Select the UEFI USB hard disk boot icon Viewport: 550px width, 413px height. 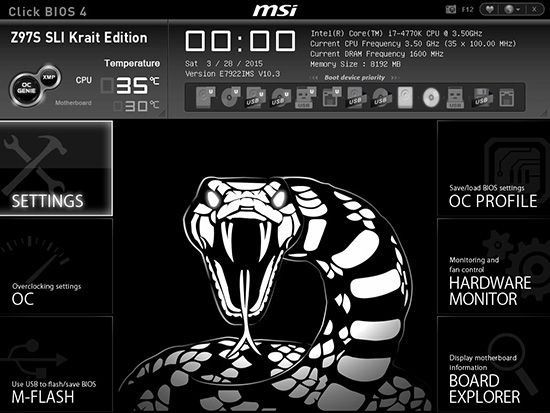tap(255, 97)
